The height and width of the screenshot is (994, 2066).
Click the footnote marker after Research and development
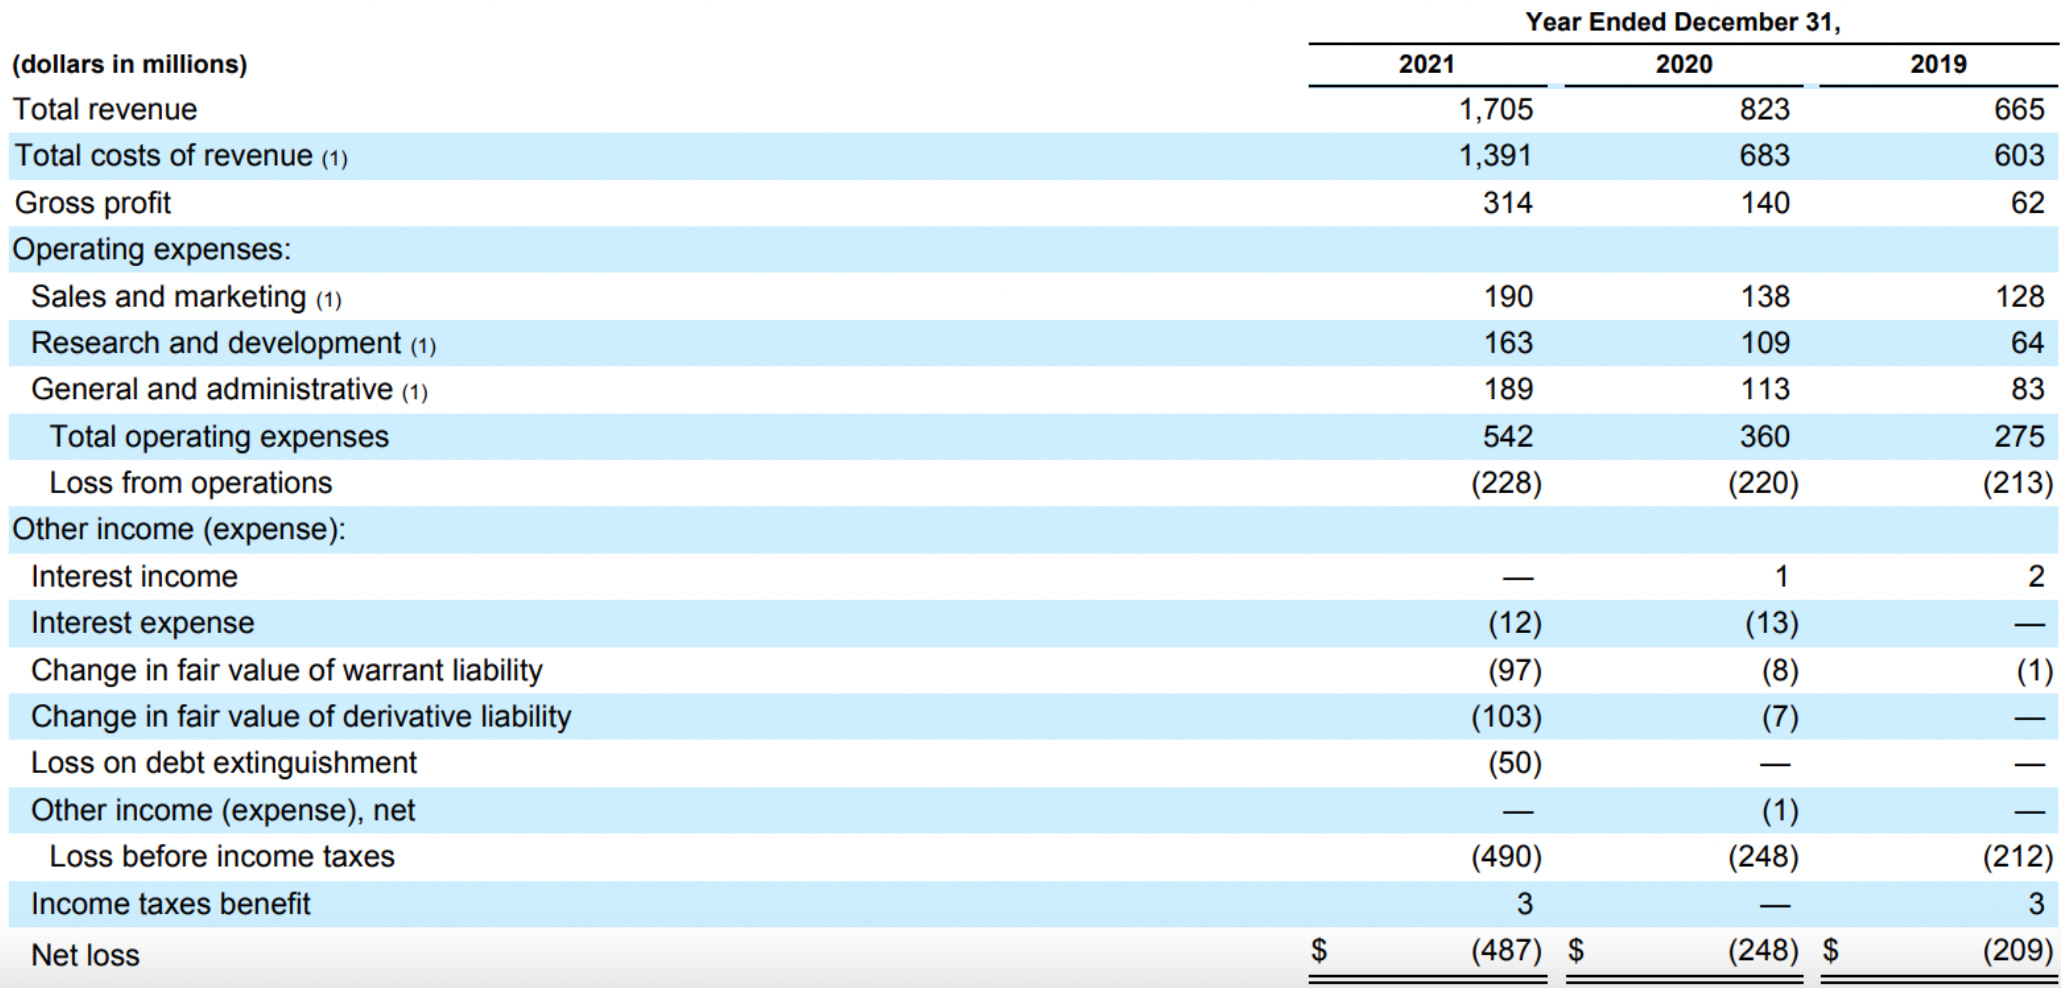(425, 344)
